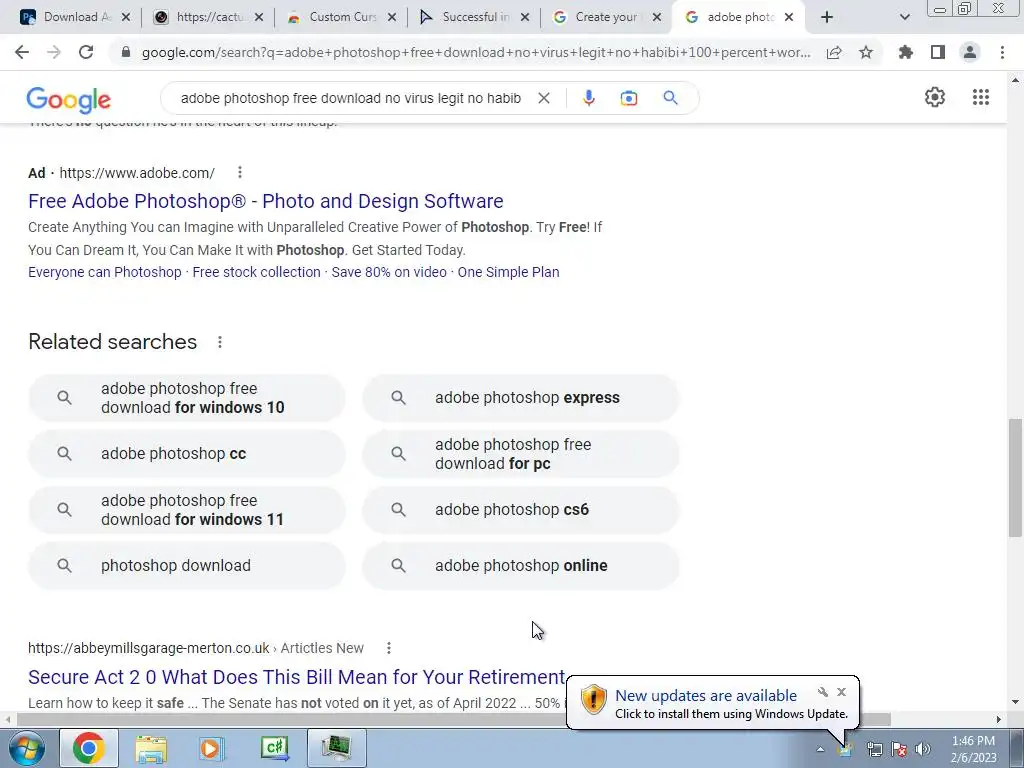Image resolution: width=1024 pixels, height=768 pixels.
Task: Click the volume speaker tray icon
Action: click(922, 749)
